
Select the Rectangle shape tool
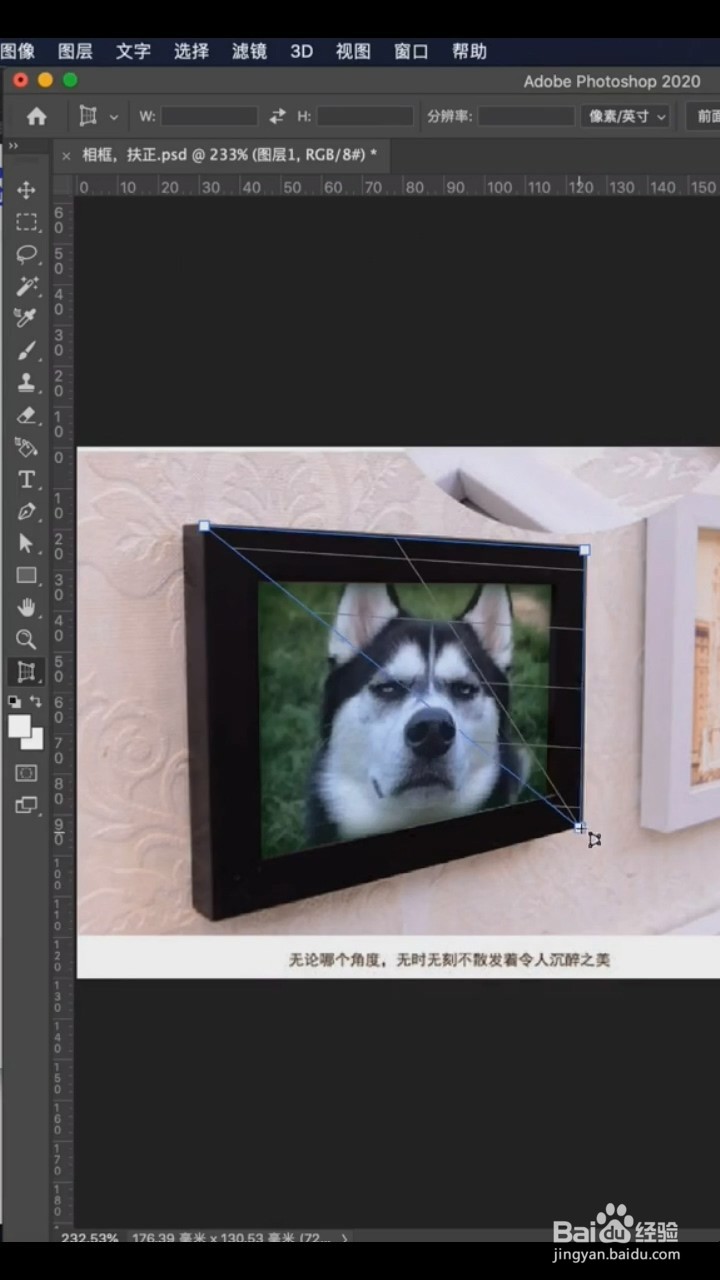[27, 575]
